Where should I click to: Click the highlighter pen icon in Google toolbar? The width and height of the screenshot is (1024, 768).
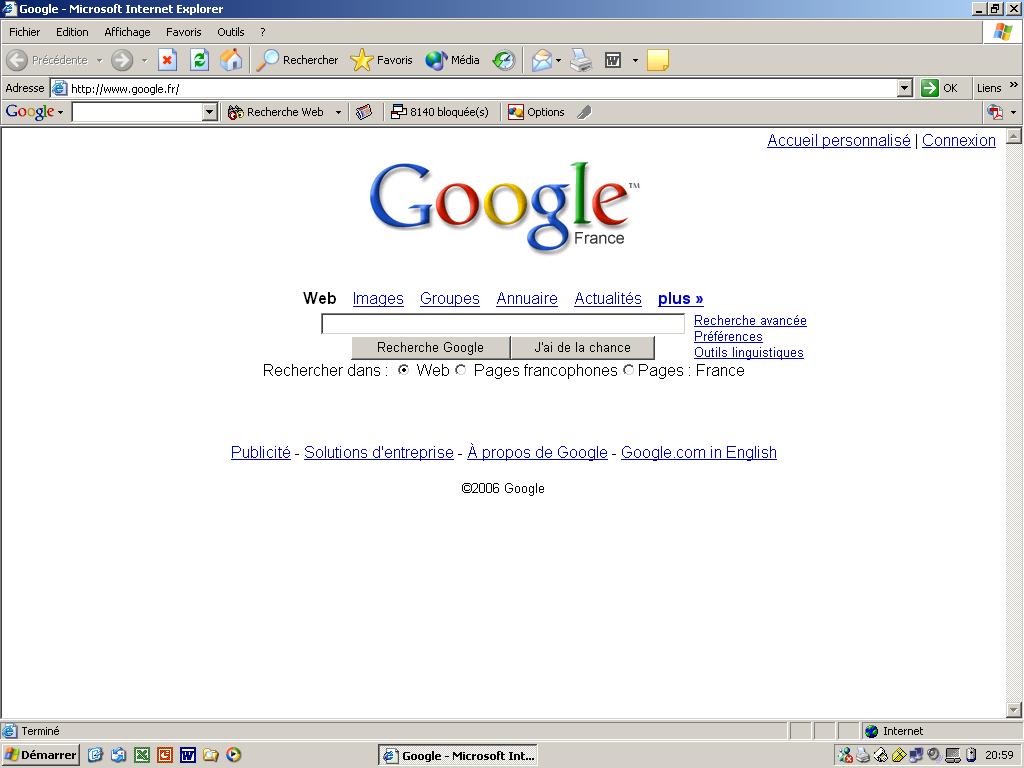[x=584, y=112]
